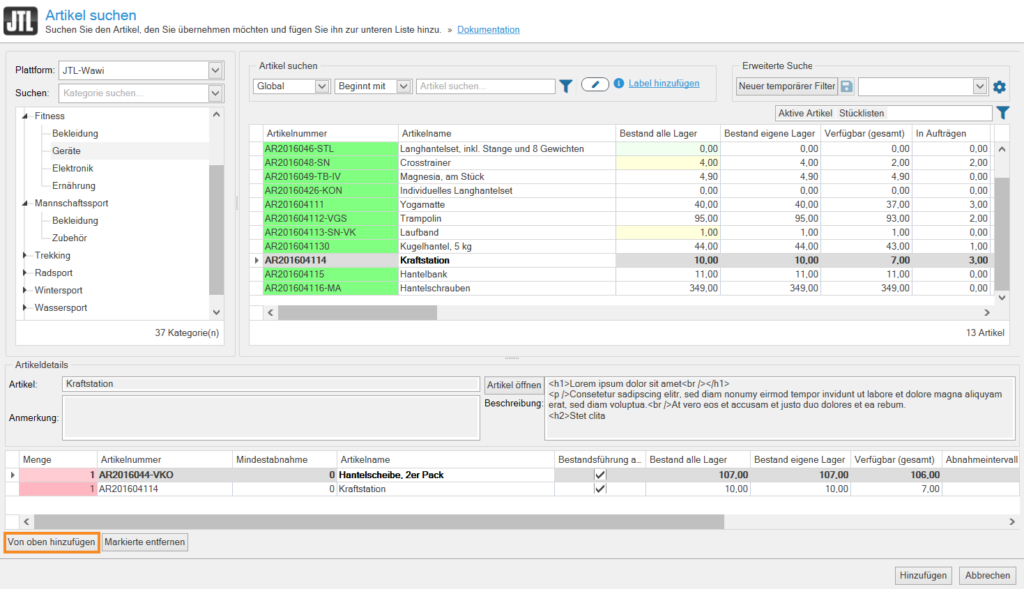1024x589 pixels.
Task: Open advanced search settings via the gear icon
Action: (999, 87)
